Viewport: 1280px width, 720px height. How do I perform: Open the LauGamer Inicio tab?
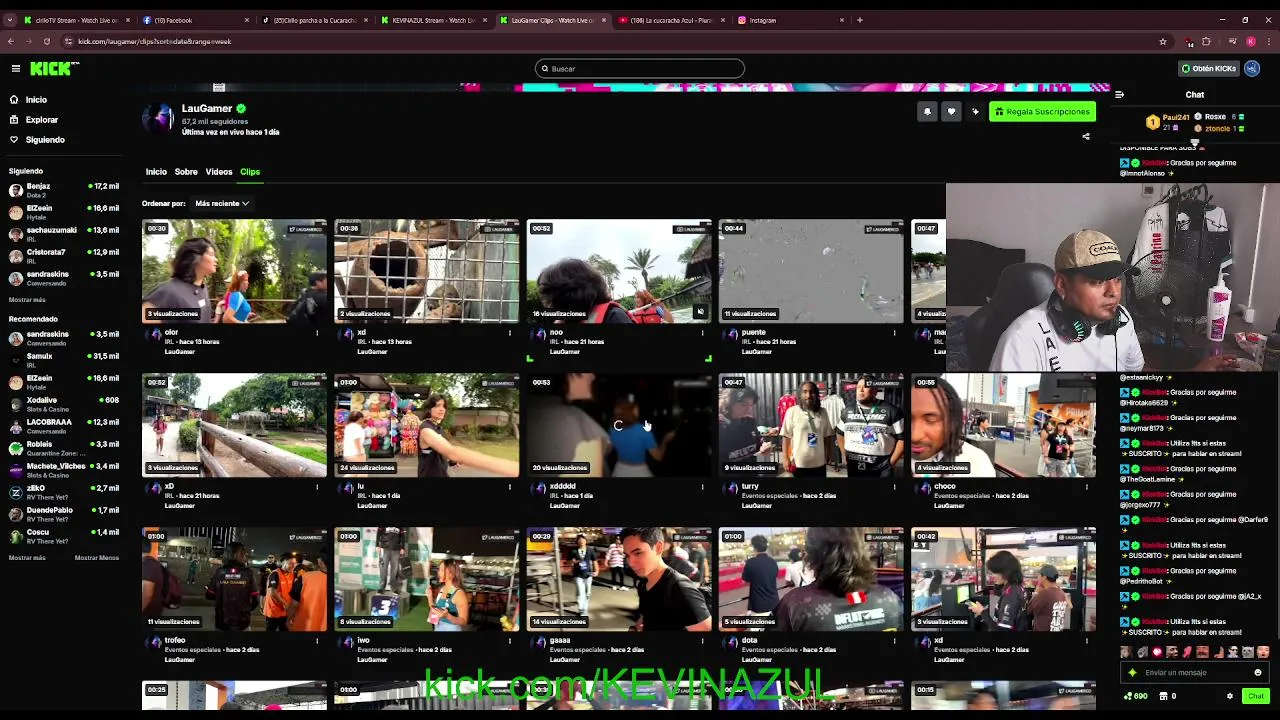(156, 172)
